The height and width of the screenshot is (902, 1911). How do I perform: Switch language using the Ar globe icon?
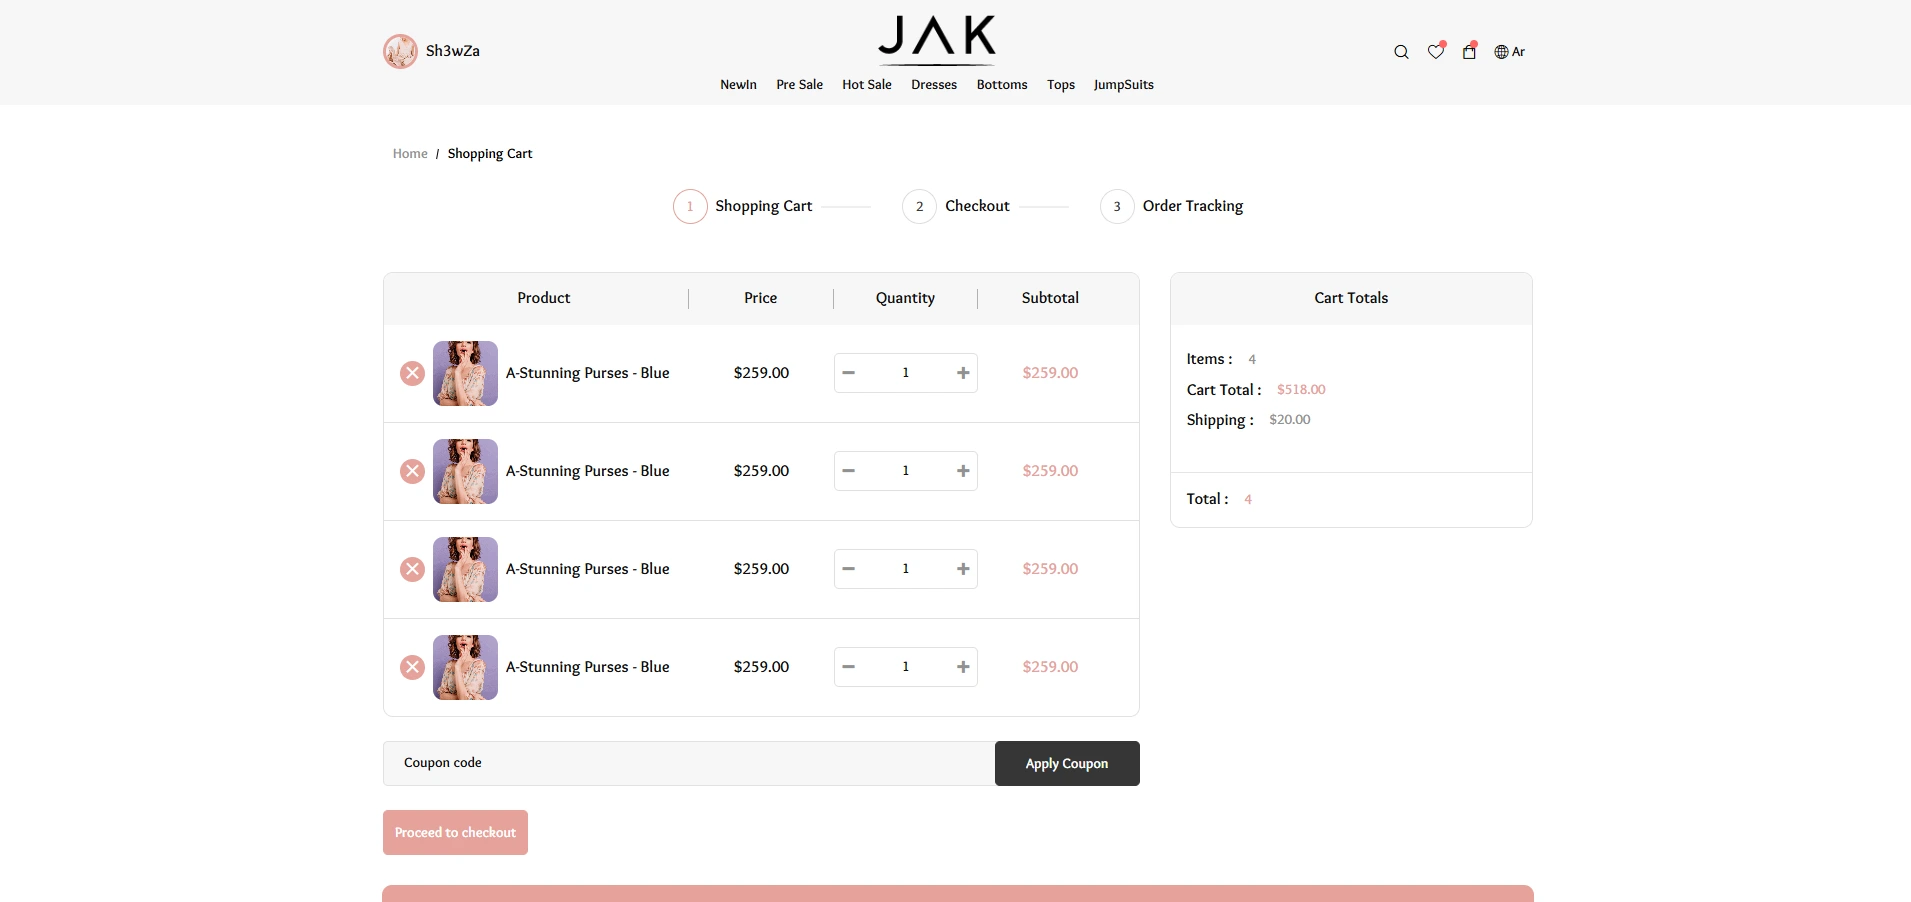point(1509,52)
